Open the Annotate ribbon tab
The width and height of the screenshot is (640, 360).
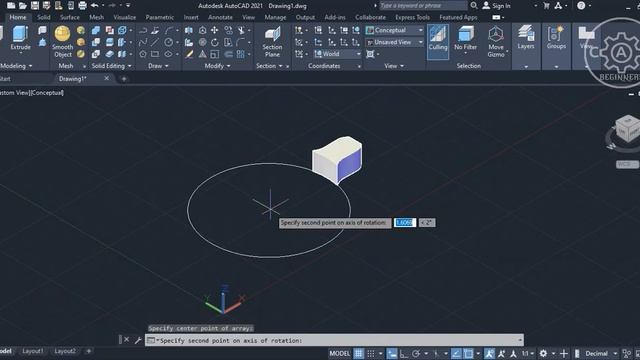tap(220, 17)
